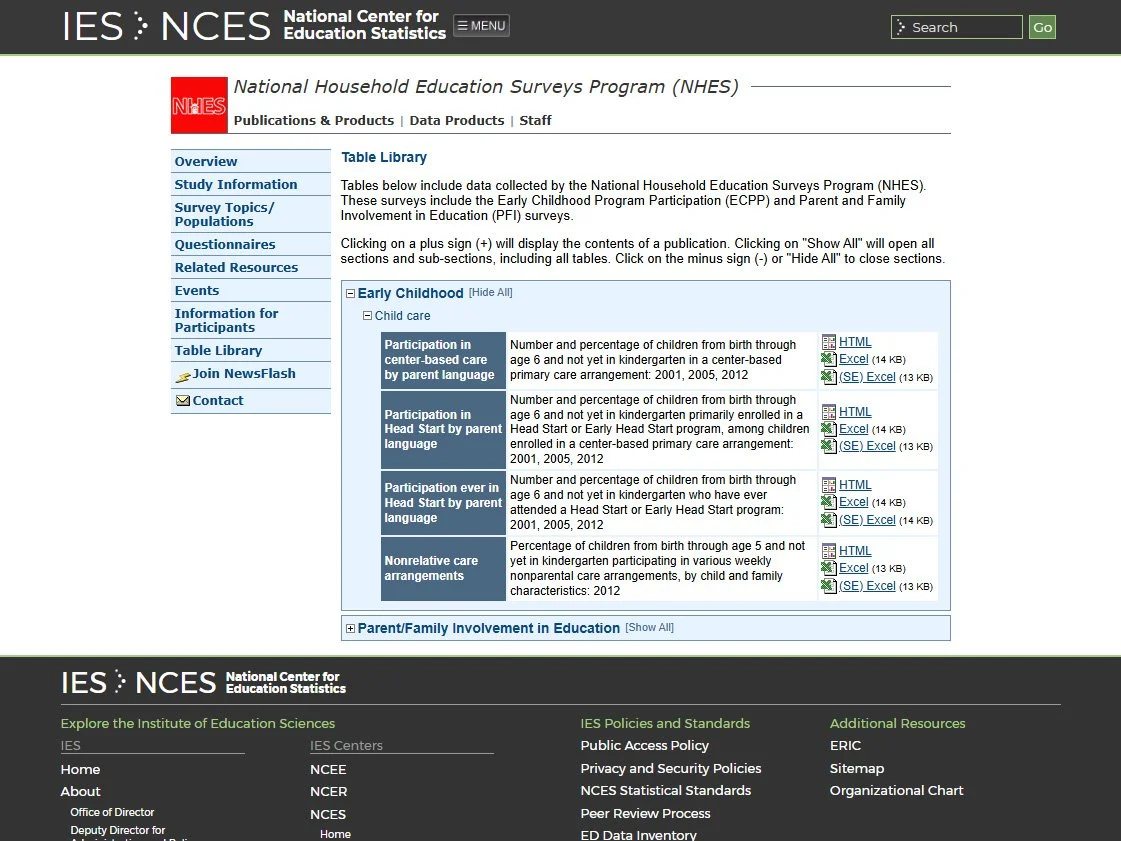Click HTML table icon in Nonrelative care arrangements row
1121x841 pixels.
coord(829,551)
